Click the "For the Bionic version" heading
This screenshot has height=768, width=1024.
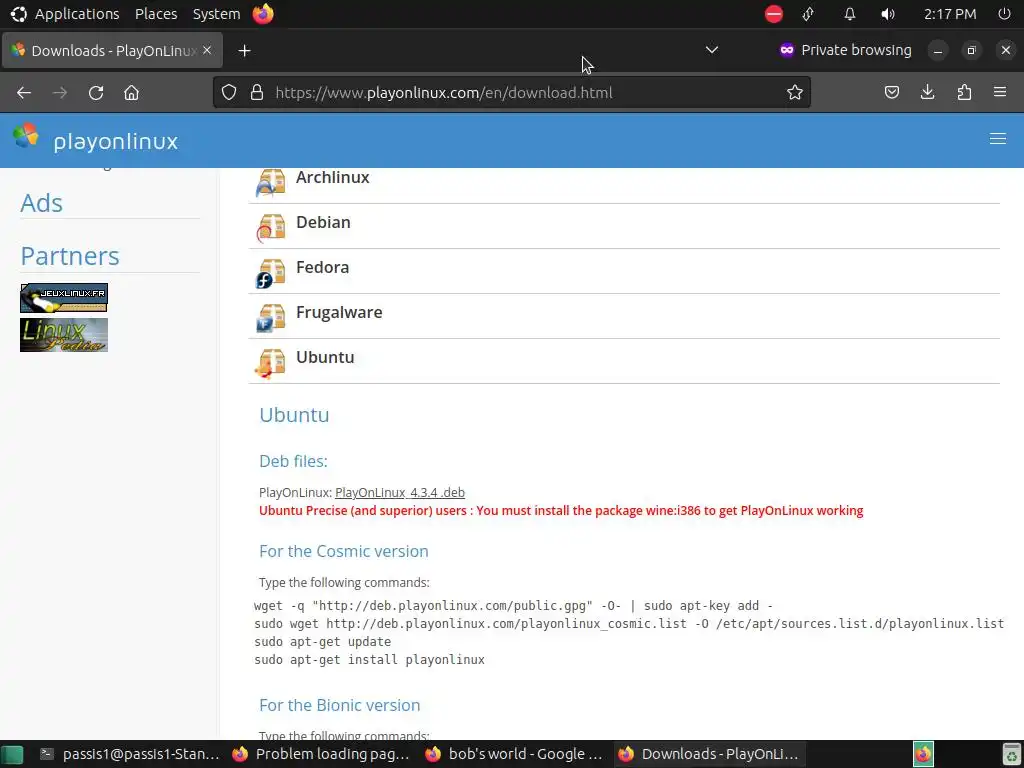[340, 705]
